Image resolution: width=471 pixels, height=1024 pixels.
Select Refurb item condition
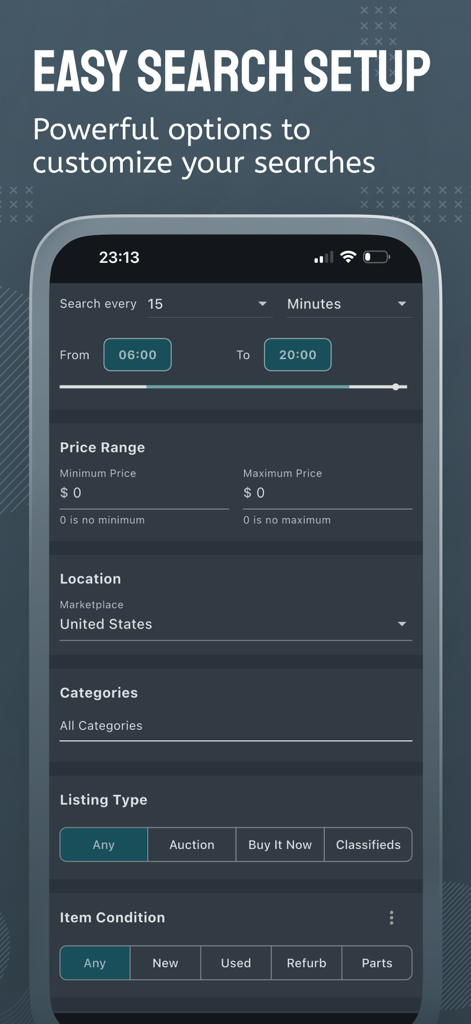[x=306, y=963]
